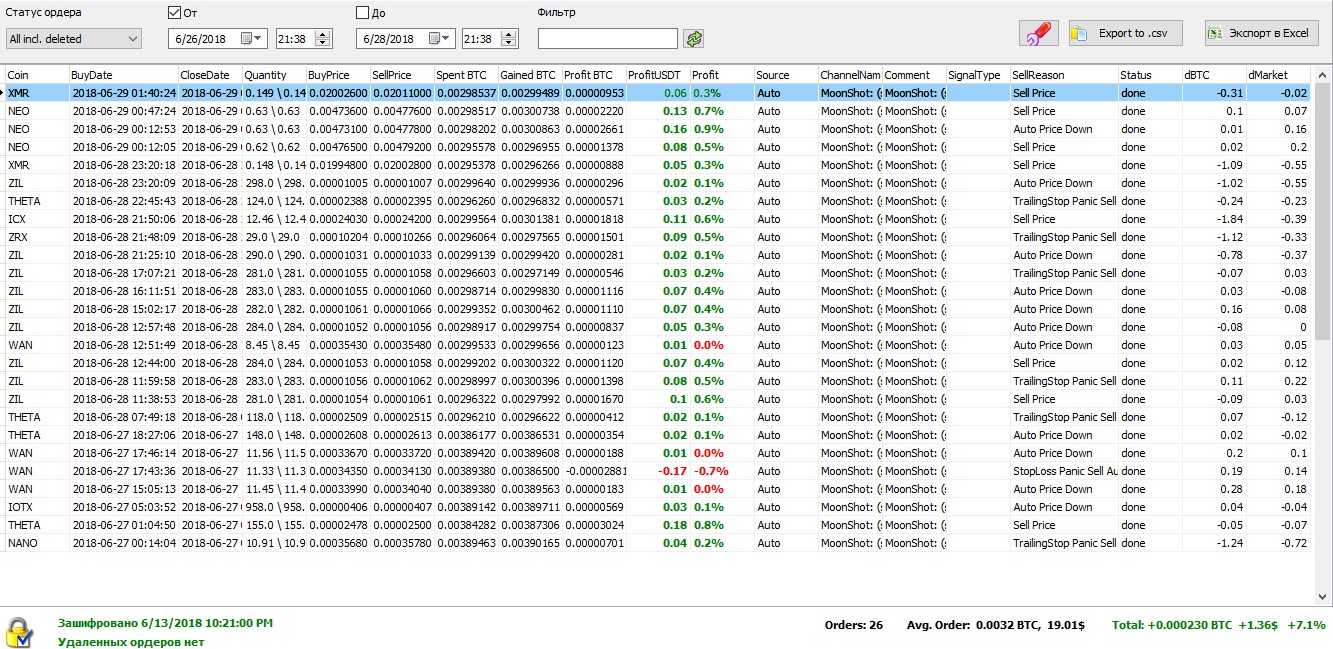Open the wrench tools button
1333x649 pixels.
1038,33
